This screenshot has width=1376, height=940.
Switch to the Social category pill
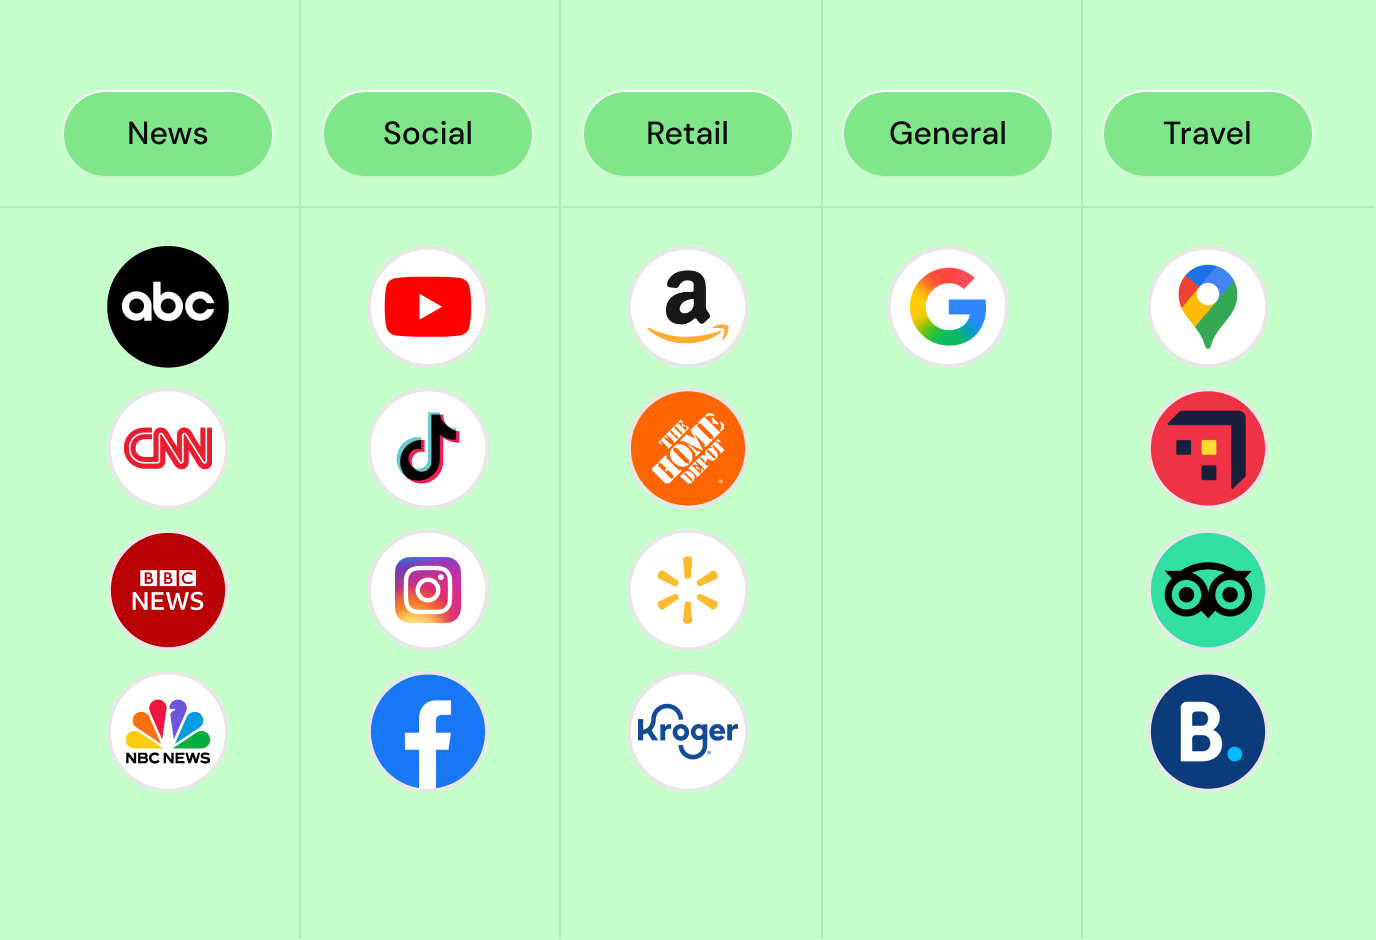coord(428,134)
